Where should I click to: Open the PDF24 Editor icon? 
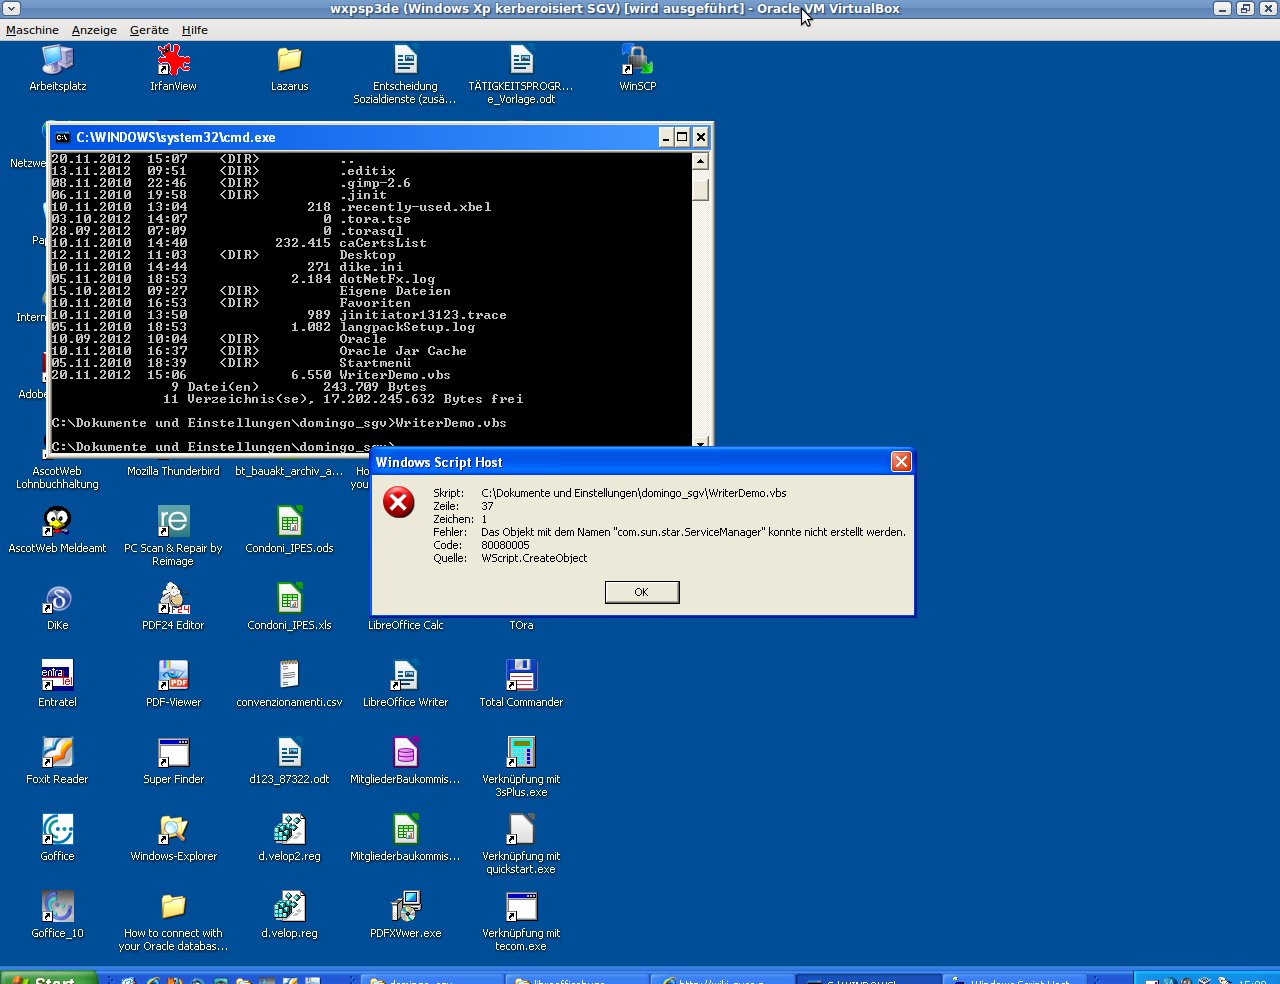pos(173,600)
